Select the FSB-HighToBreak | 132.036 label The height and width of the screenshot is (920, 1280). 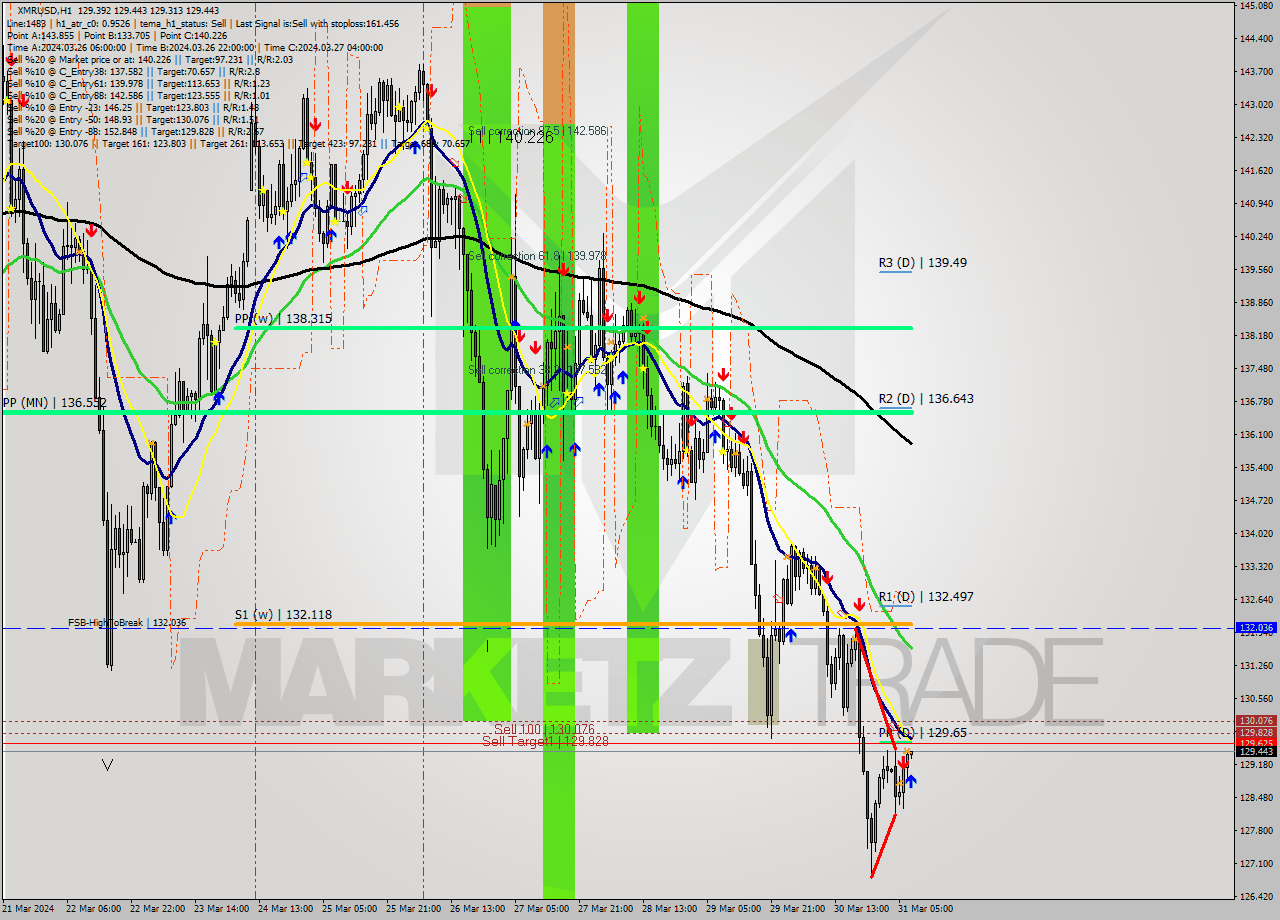click(x=127, y=623)
